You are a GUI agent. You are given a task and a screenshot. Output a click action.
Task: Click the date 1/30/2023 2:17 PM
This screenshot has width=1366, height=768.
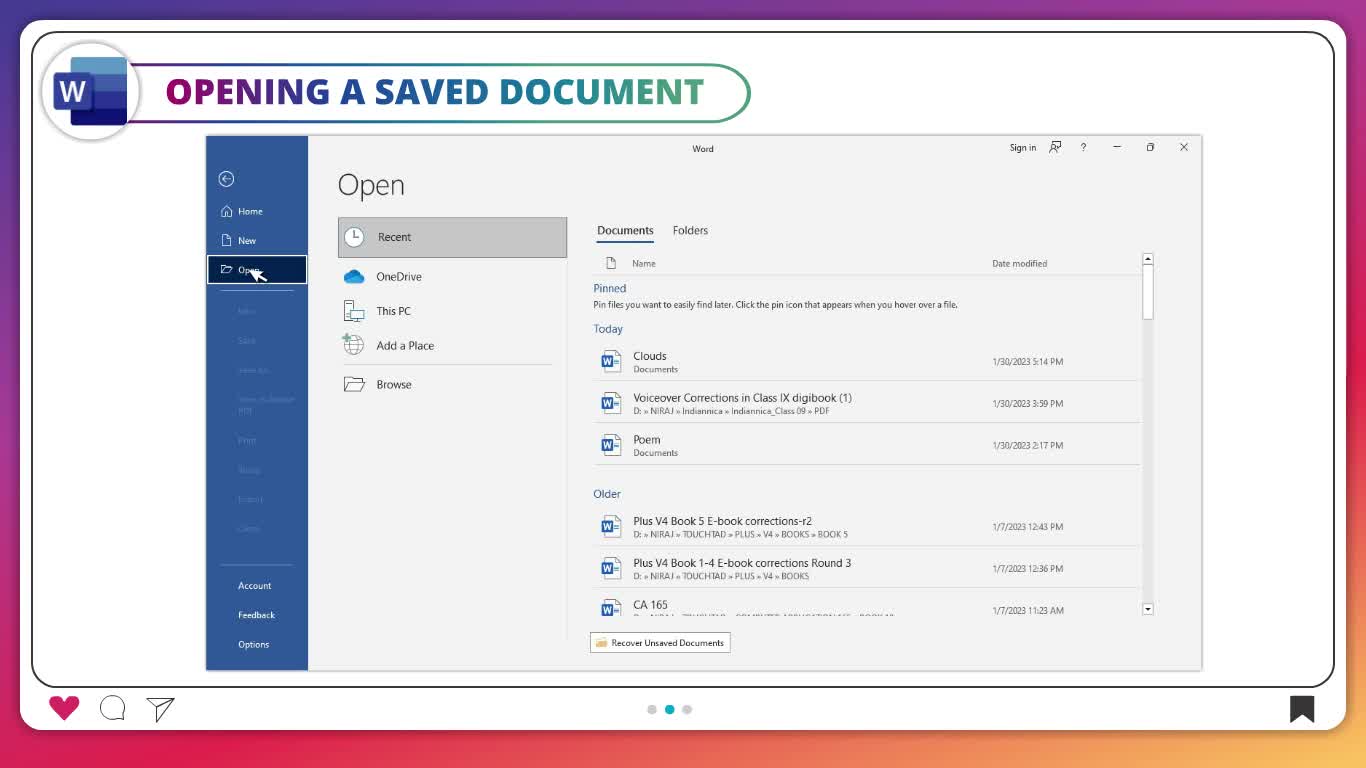1027,446
